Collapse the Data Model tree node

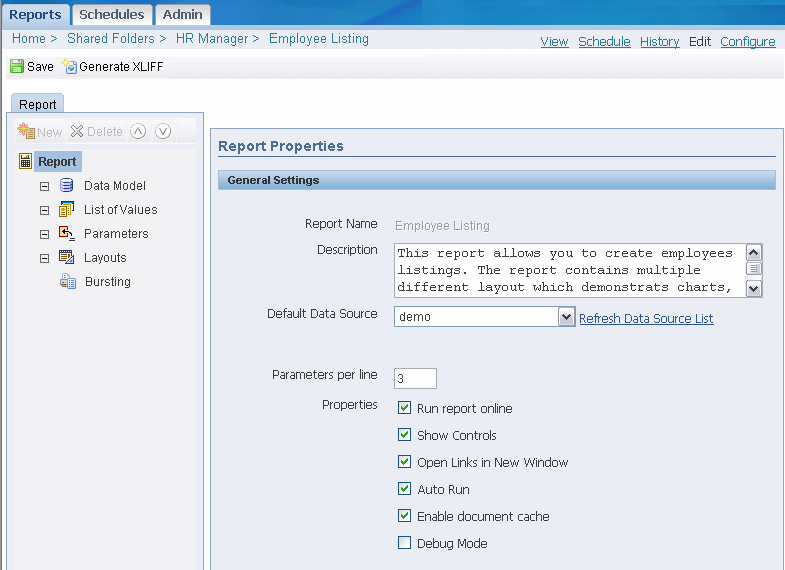tap(44, 186)
